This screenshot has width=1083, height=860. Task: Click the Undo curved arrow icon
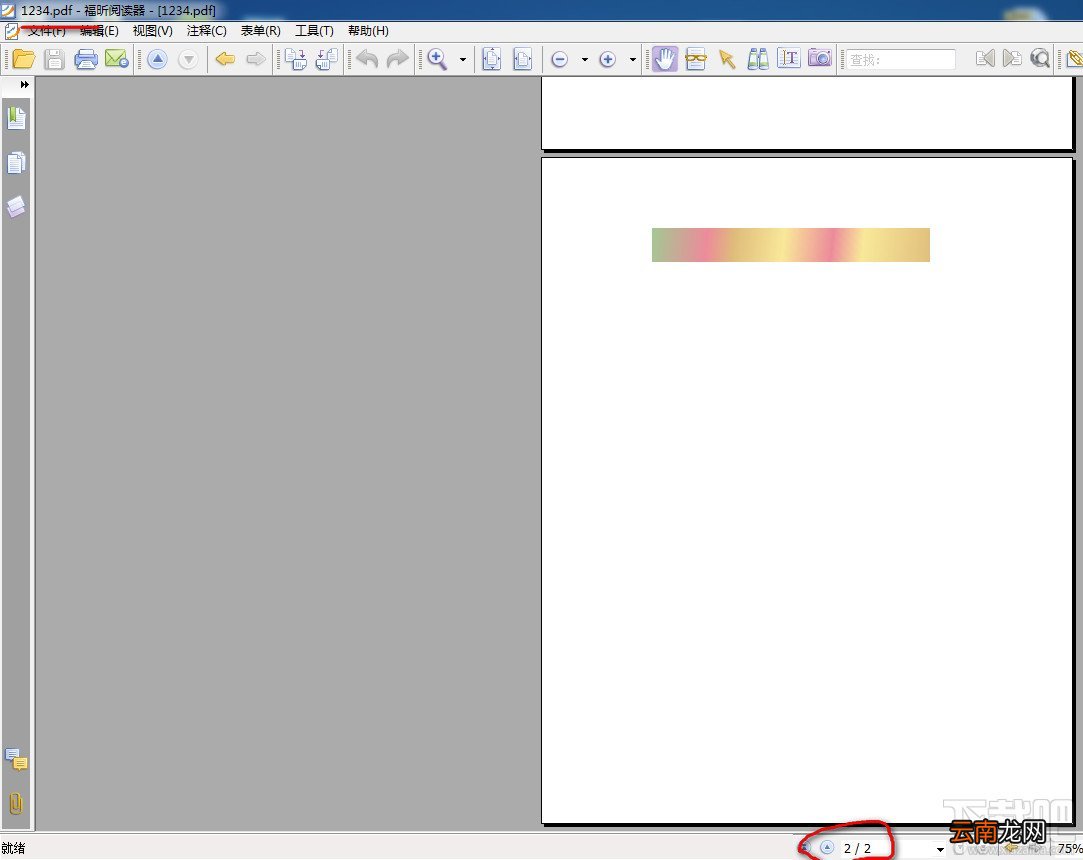(367, 59)
